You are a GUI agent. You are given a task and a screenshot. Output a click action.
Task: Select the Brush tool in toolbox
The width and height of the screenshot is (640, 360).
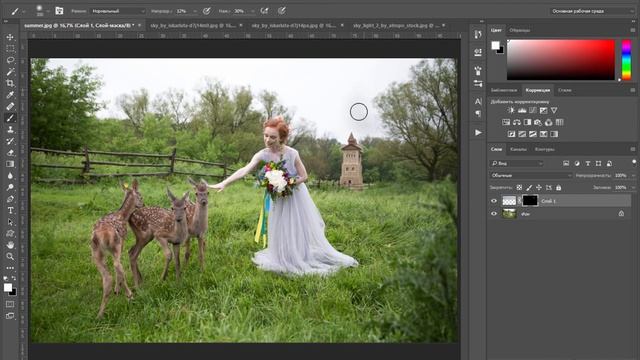(x=10, y=118)
